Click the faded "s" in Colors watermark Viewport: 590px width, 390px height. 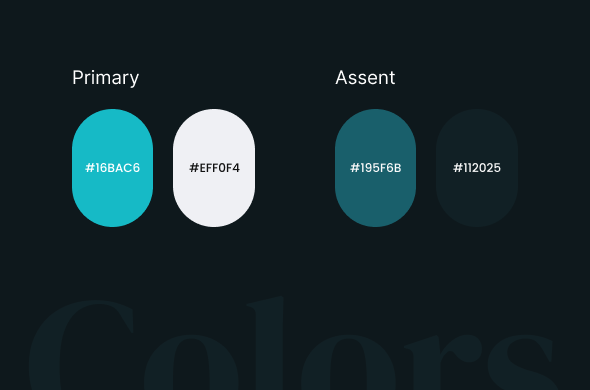point(521,363)
